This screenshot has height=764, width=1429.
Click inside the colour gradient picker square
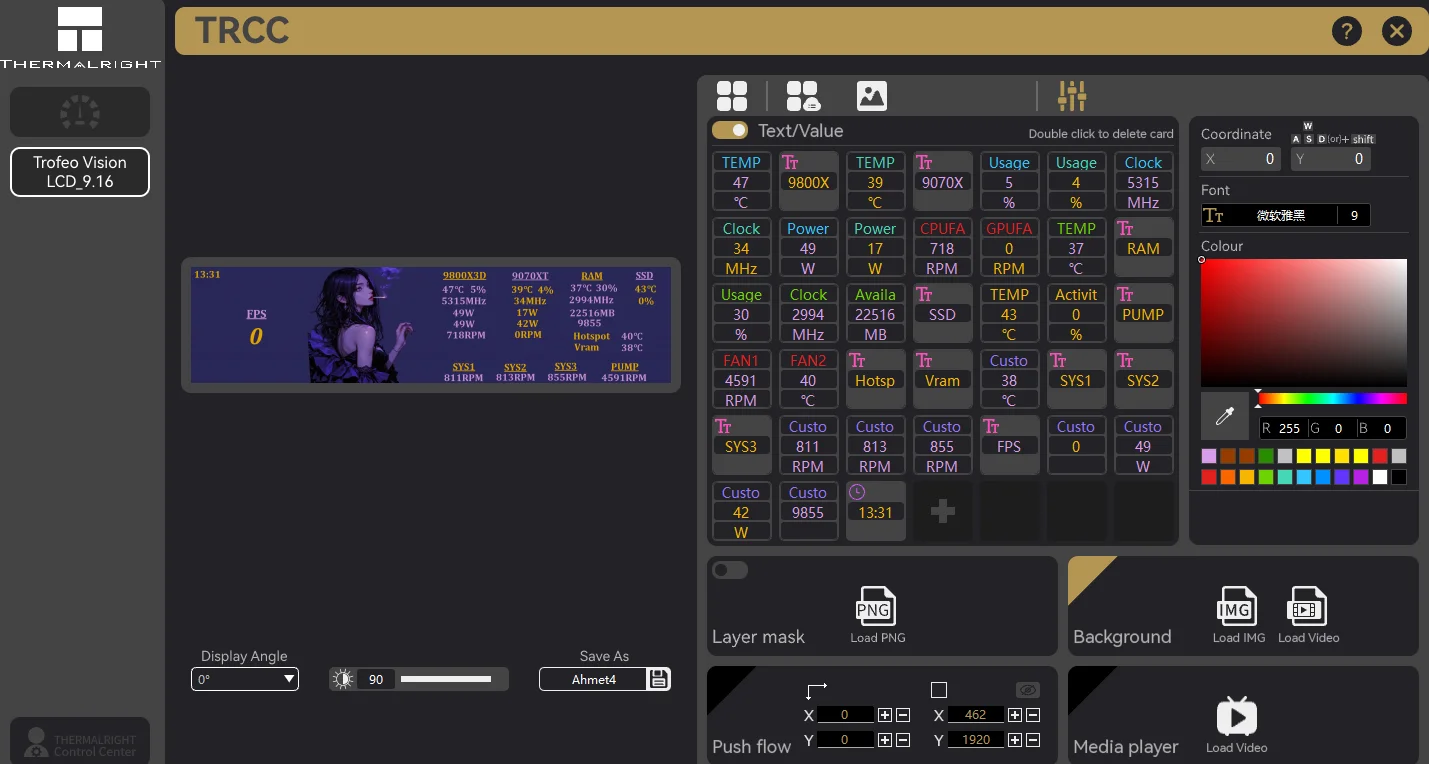pos(1304,323)
